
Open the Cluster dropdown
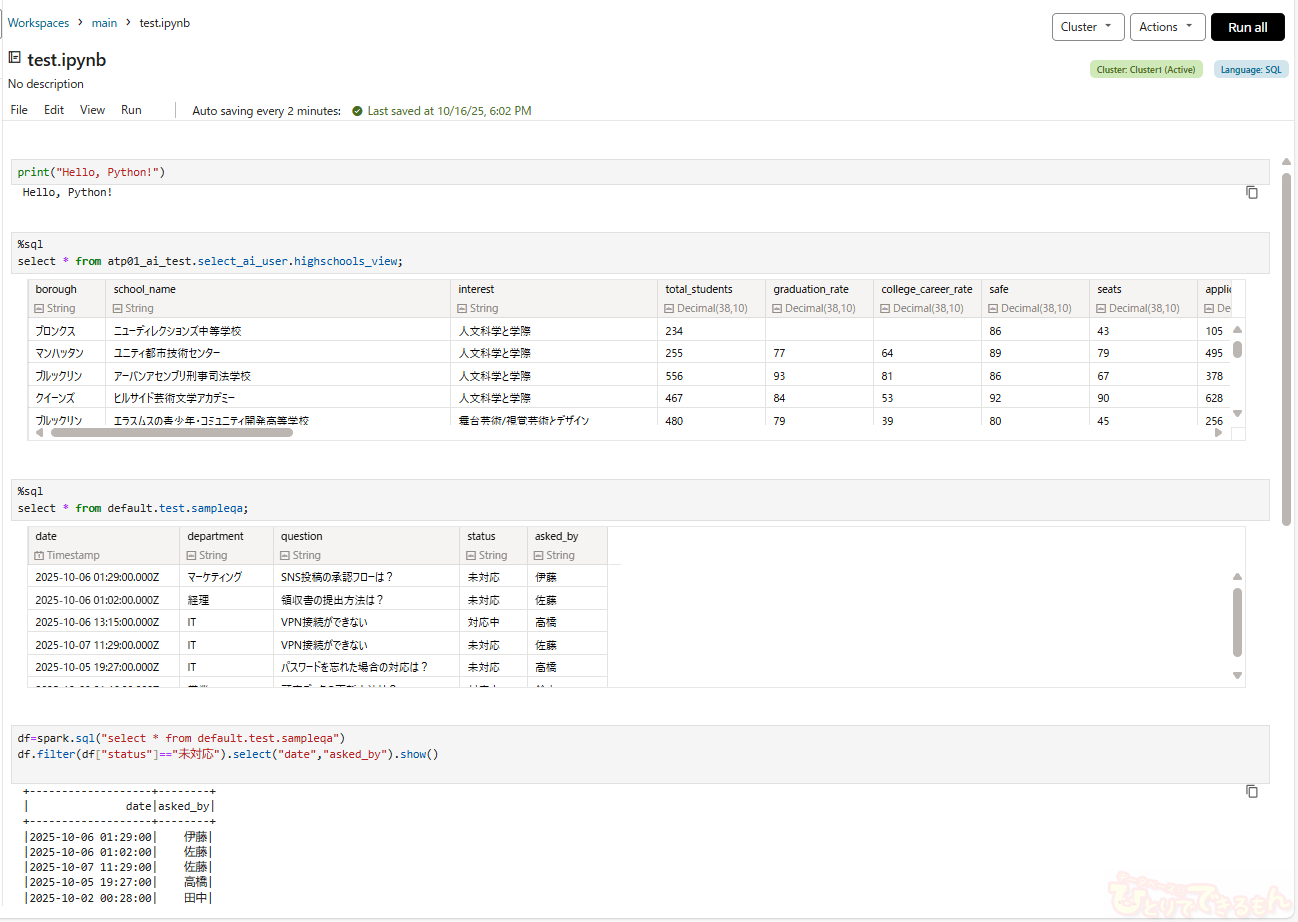(x=1087, y=27)
